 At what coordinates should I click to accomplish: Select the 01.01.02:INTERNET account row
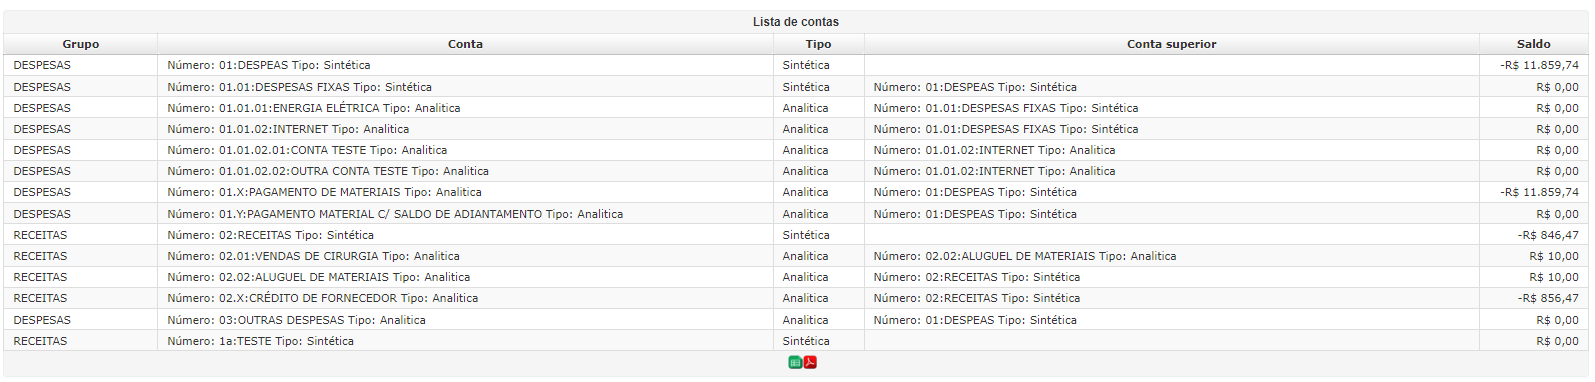[x=796, y=129]
